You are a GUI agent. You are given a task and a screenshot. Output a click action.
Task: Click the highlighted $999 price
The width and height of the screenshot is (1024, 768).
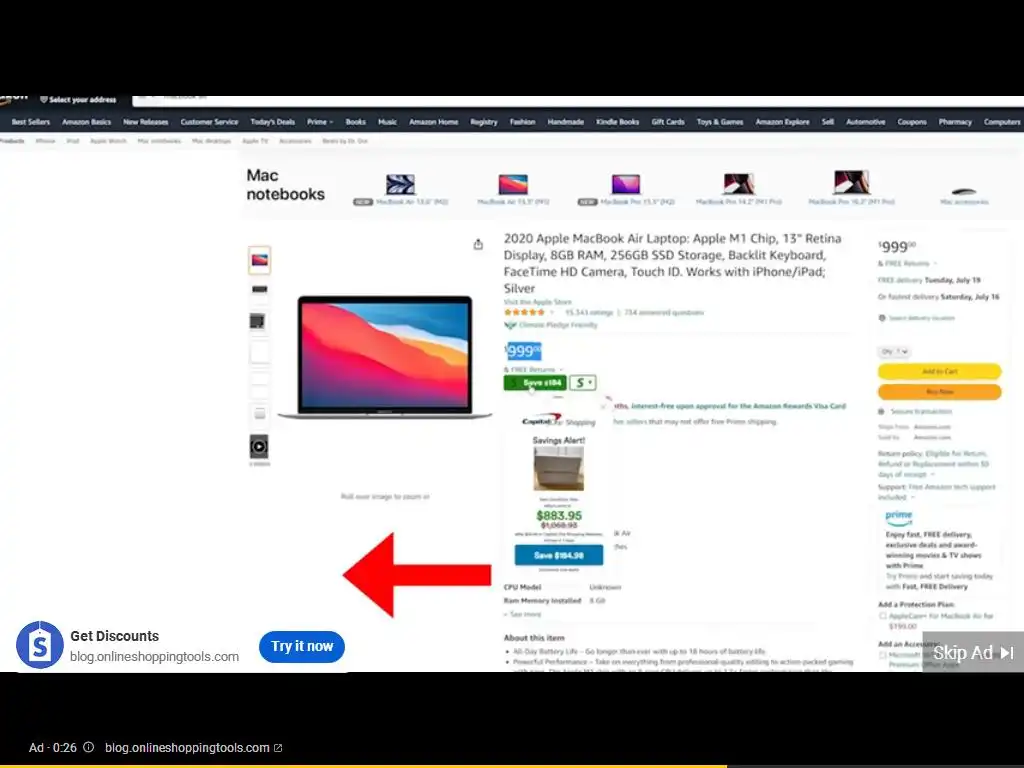[x=523, y=351]
